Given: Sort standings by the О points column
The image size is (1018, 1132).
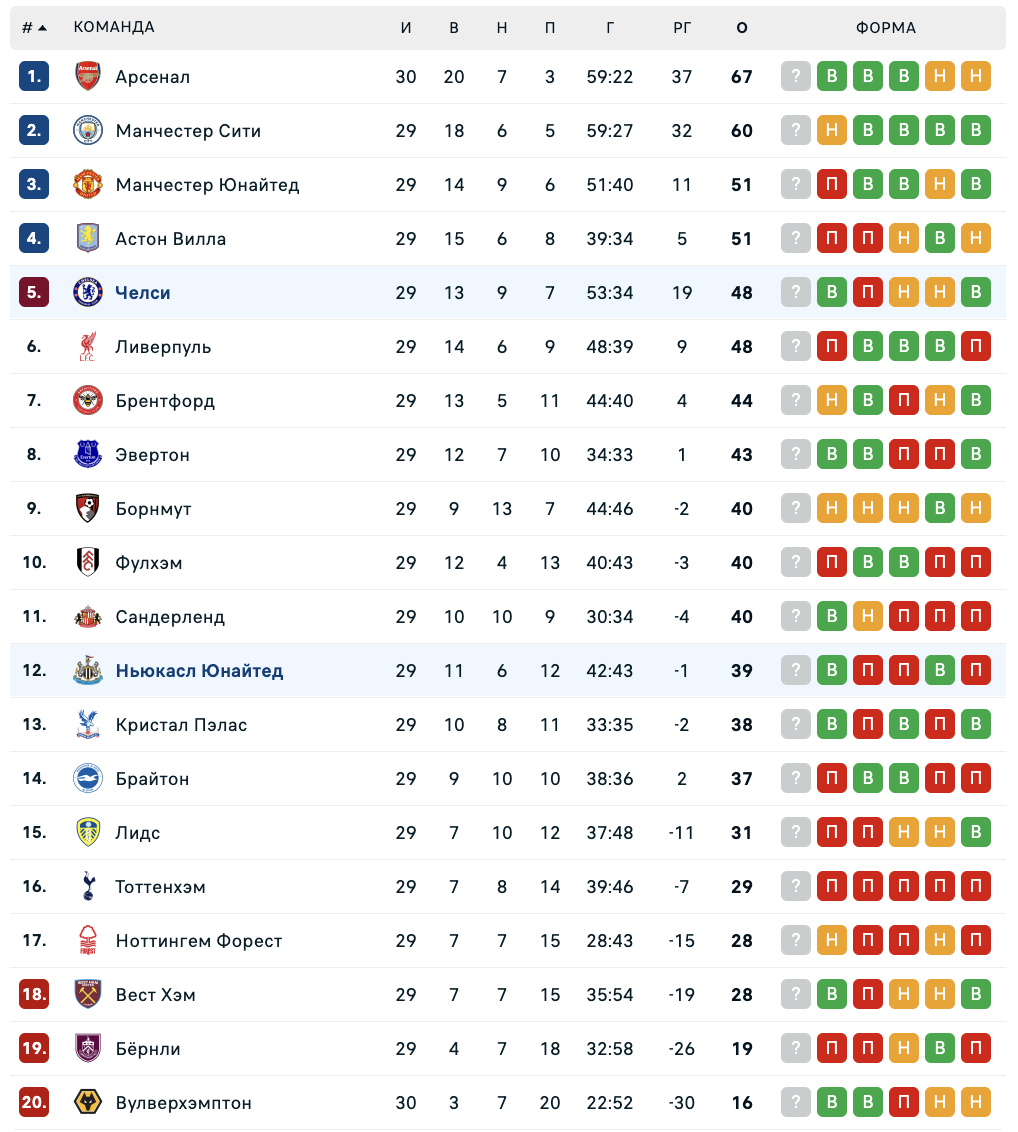Looking at the screenshot, I should pos(741,28).
